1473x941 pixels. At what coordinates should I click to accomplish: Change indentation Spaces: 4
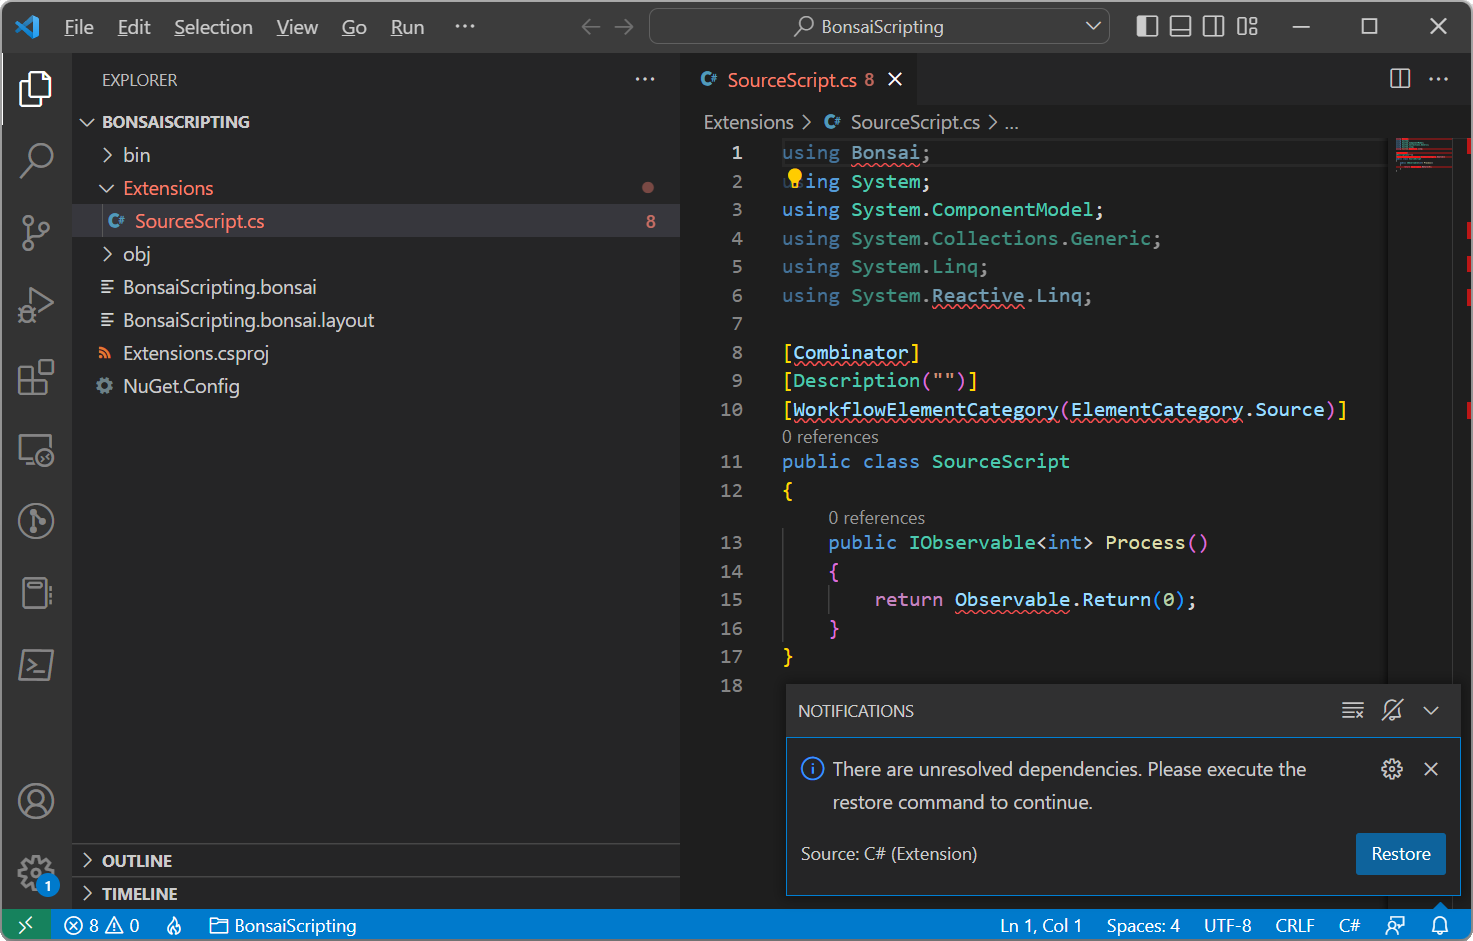pyautogui.click(x=1143, y=926)
